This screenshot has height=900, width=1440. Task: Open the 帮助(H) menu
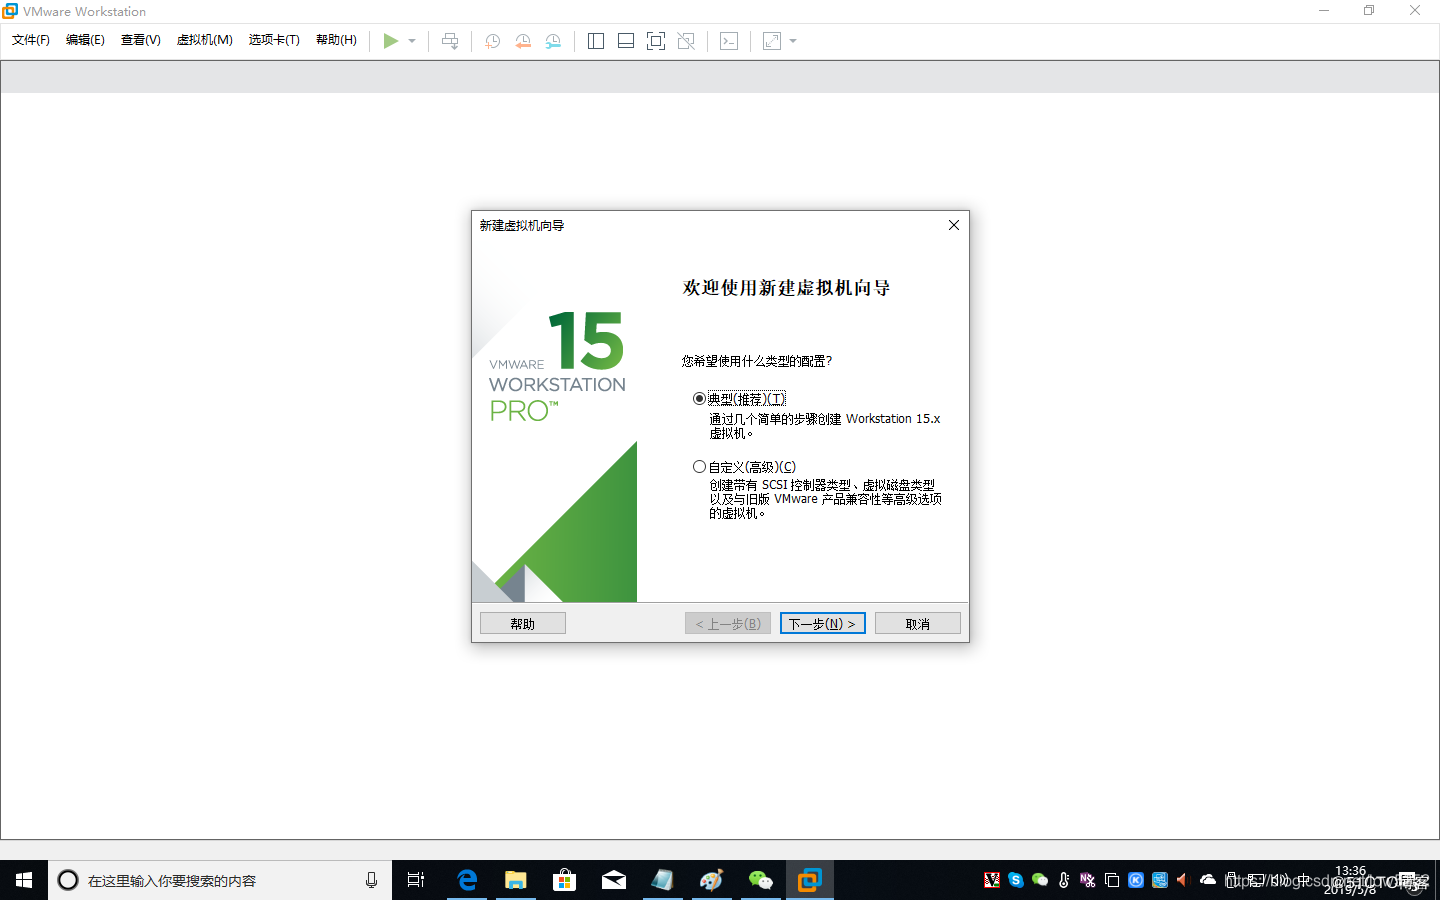pyautogui.click(x=336, y=40)
